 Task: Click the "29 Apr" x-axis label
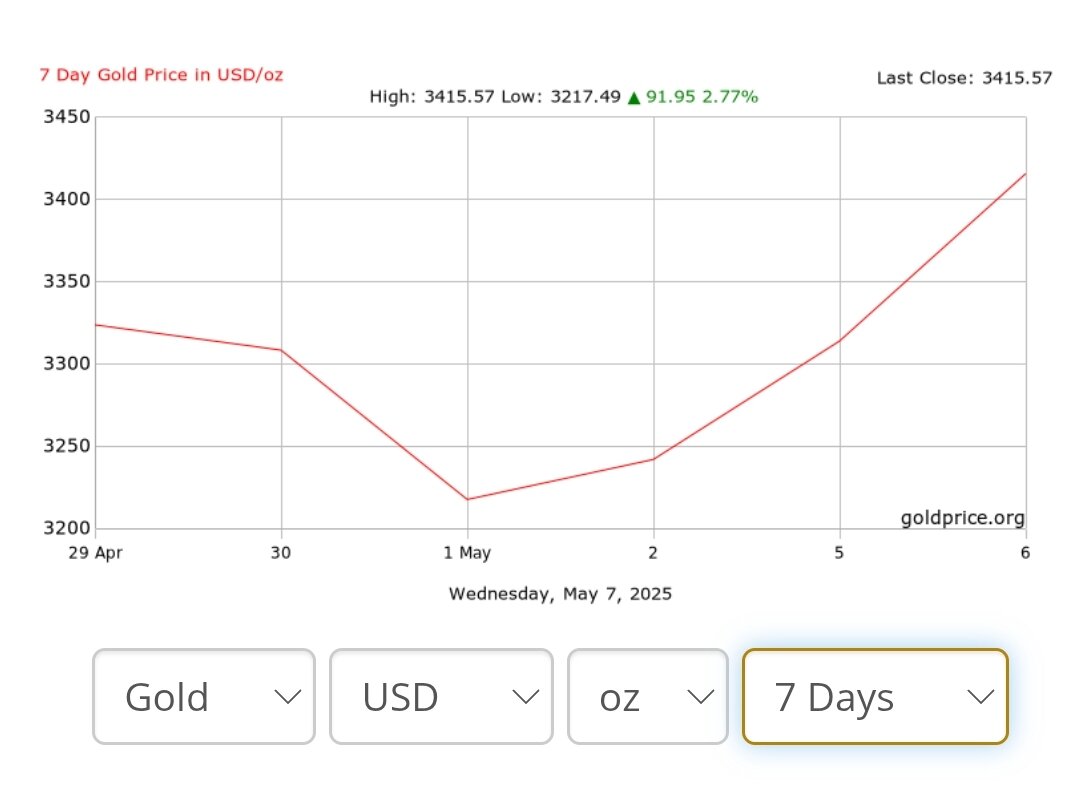coord(96,553)
